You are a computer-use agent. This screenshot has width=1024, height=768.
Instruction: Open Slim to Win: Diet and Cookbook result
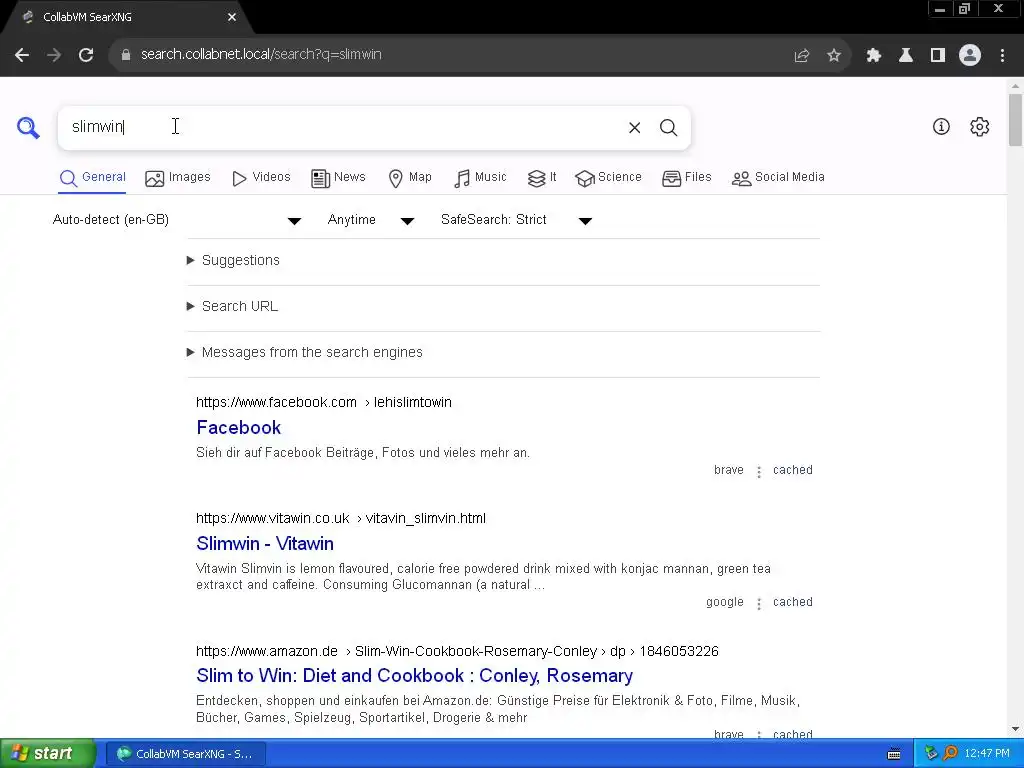click(x=414, y=676)
